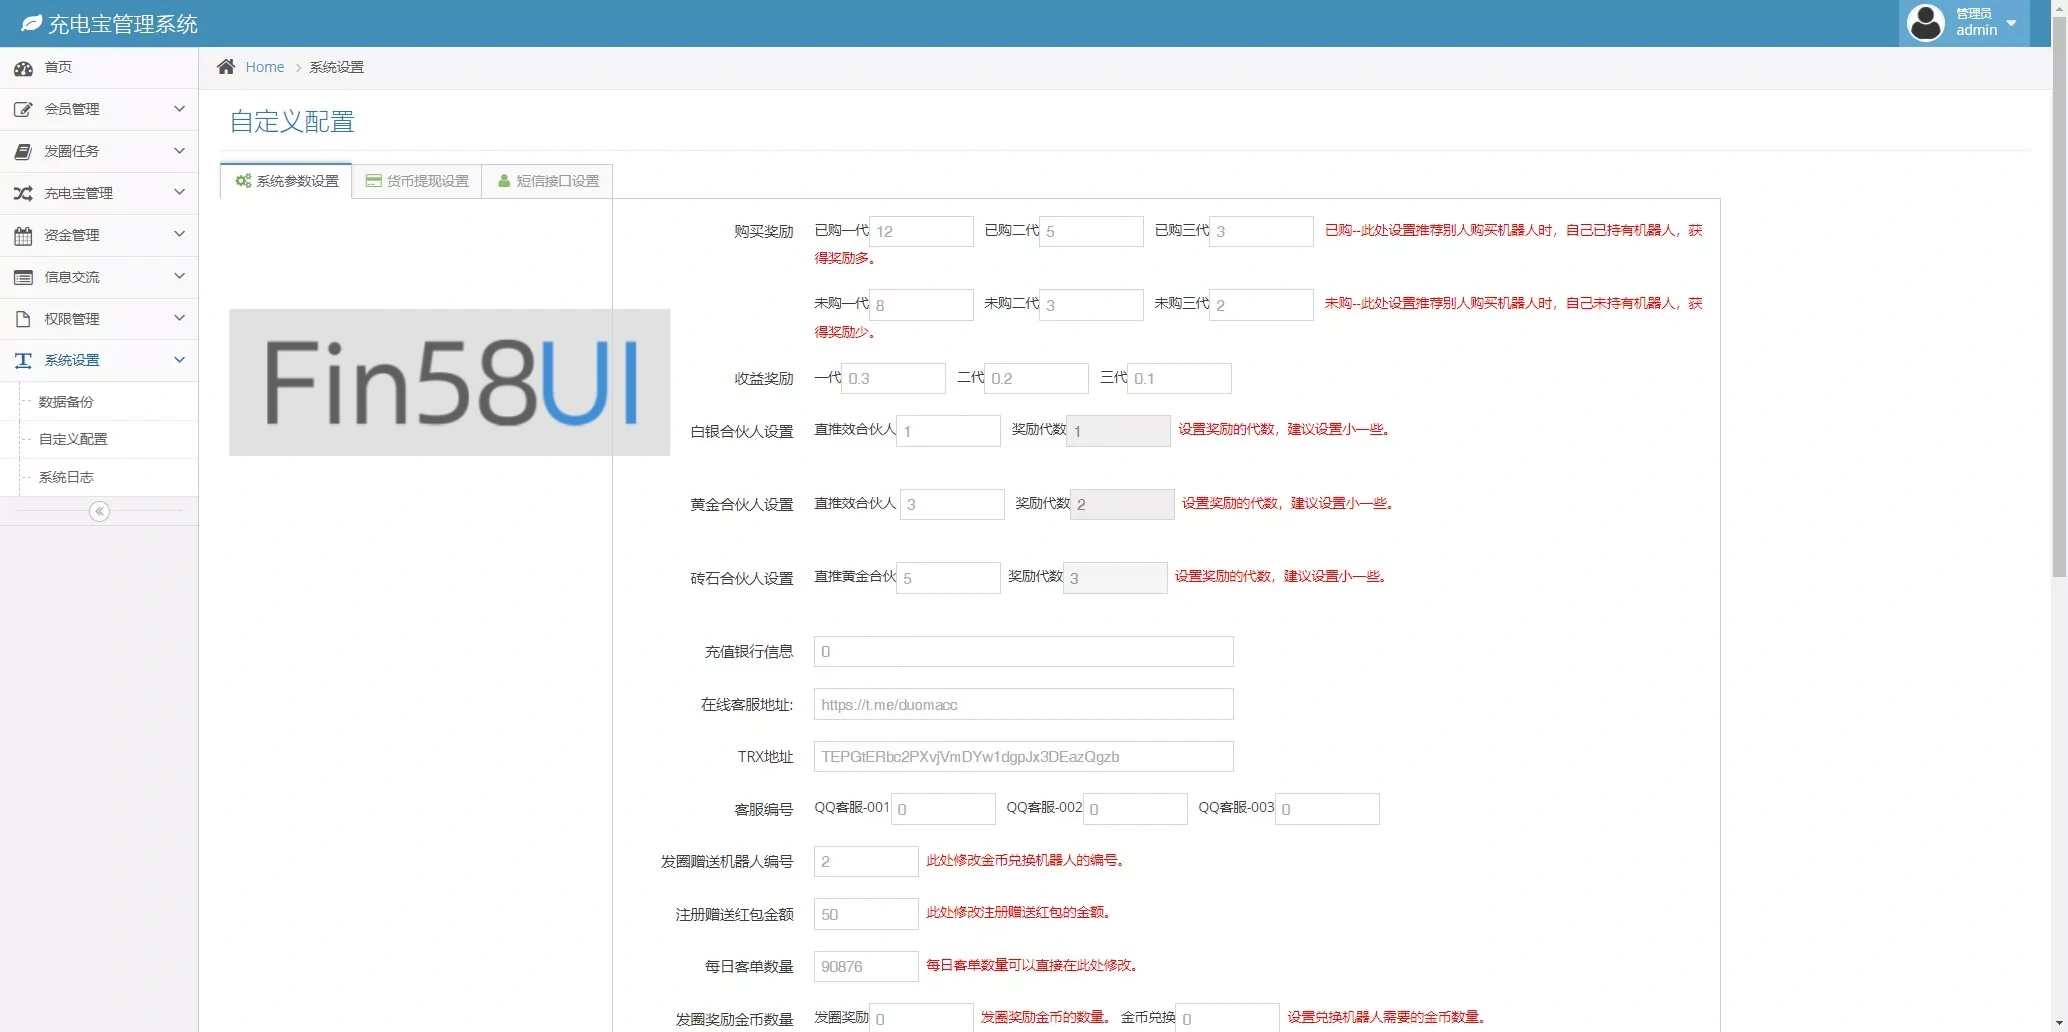Switch to the 短信接口设置 tab

pyautogui.click(x=546, y=181)
